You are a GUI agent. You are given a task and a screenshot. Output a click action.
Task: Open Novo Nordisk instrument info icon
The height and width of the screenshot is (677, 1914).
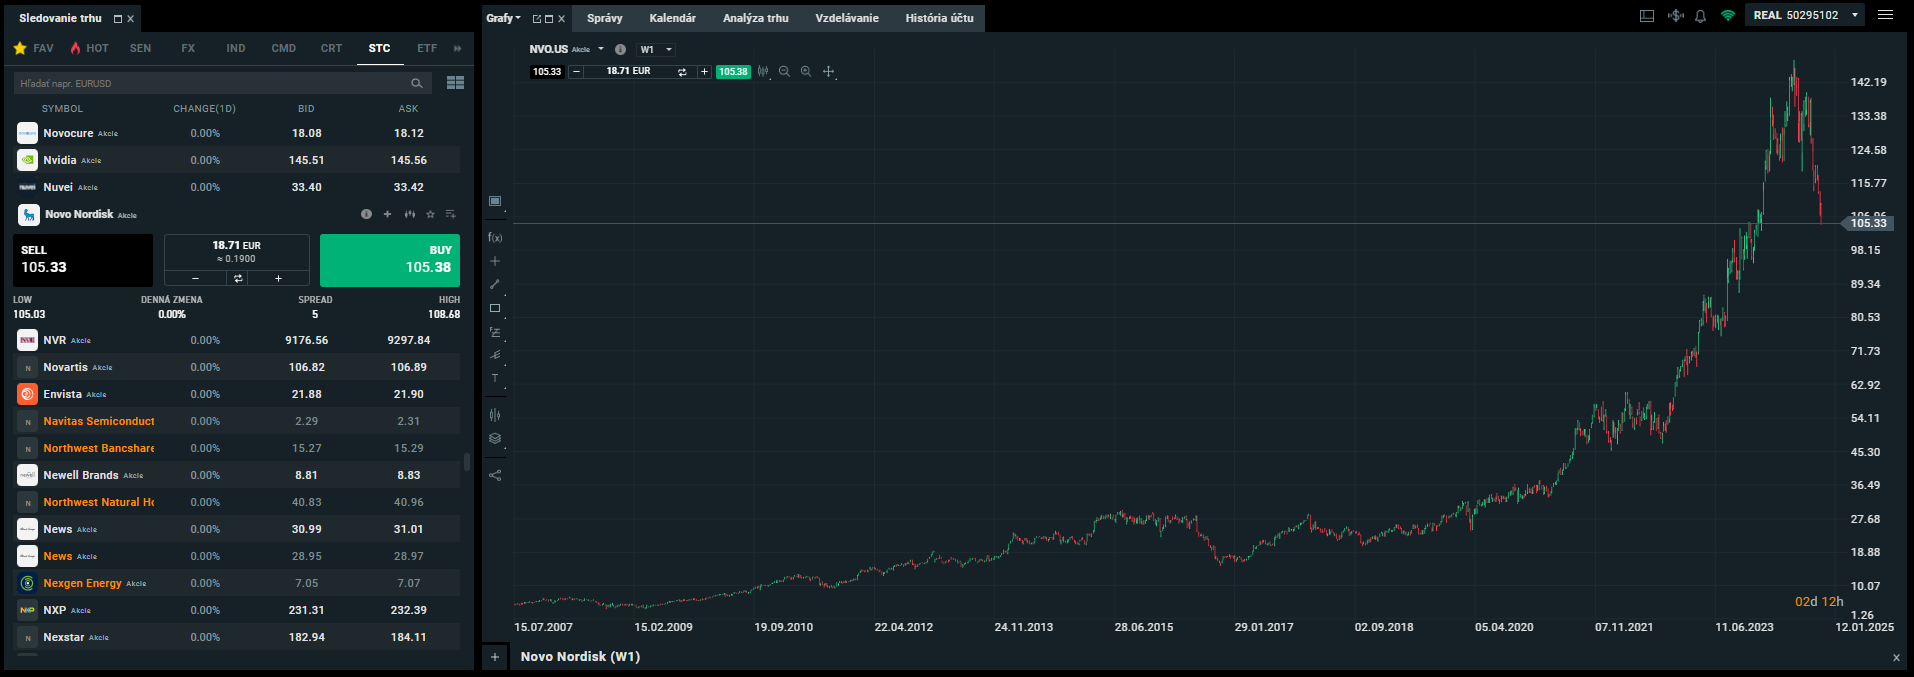tap(366, 214)
